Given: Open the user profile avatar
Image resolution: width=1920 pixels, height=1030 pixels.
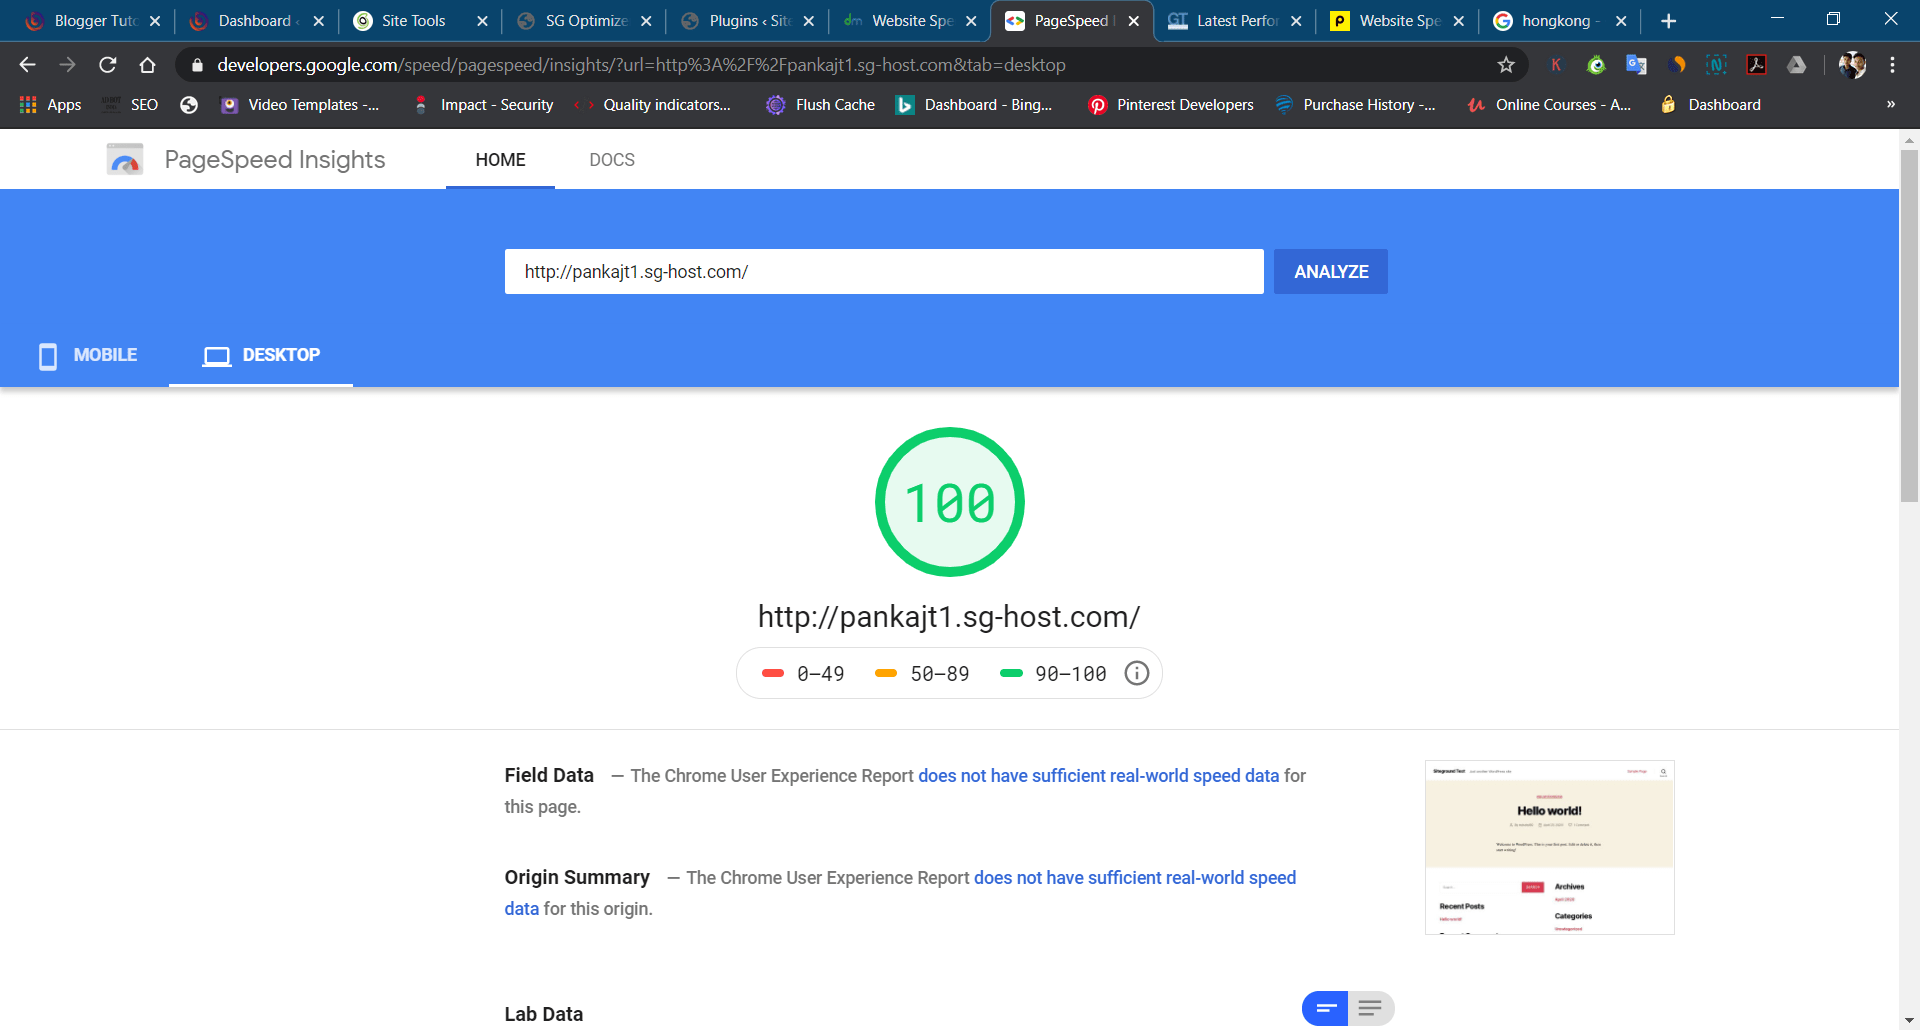Looking at the screenshot, I should 1852,65.
